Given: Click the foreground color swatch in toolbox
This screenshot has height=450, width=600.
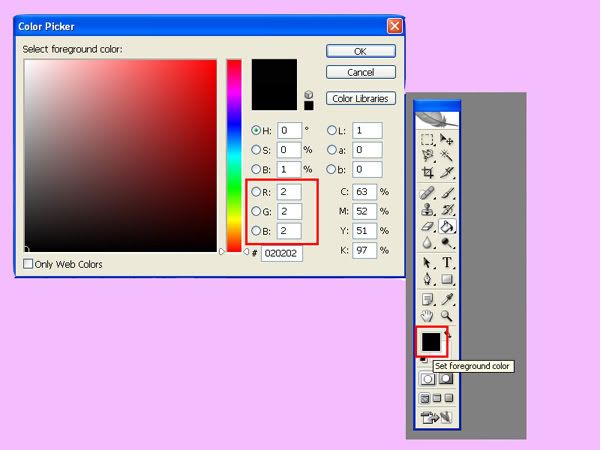Looking at the screenshot, I should coord(429,342).
